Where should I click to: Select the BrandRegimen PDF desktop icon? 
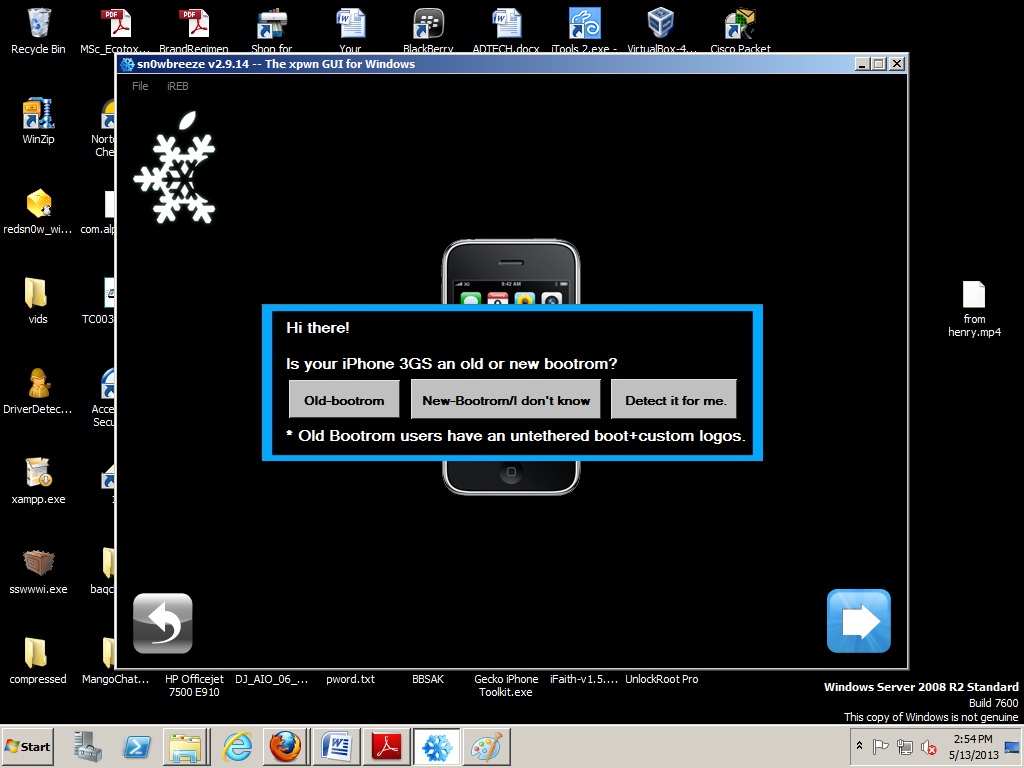194,31
